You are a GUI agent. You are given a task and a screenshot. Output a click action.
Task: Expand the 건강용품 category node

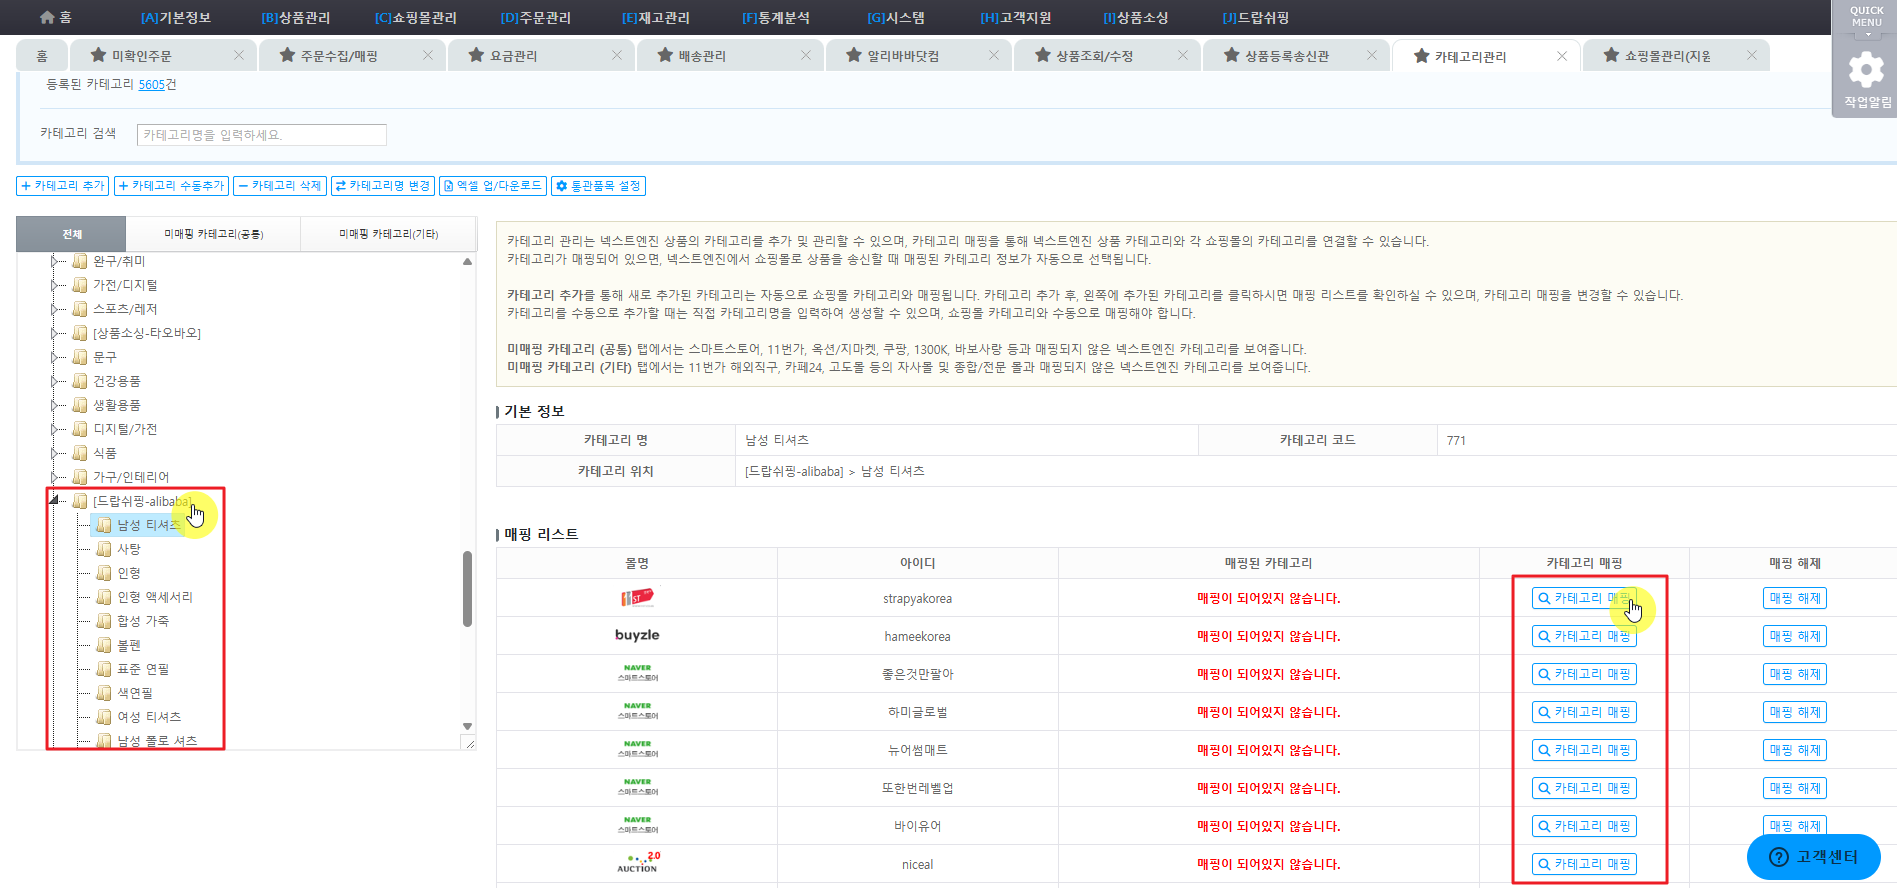pyautogui.click(x=54, y=381)
